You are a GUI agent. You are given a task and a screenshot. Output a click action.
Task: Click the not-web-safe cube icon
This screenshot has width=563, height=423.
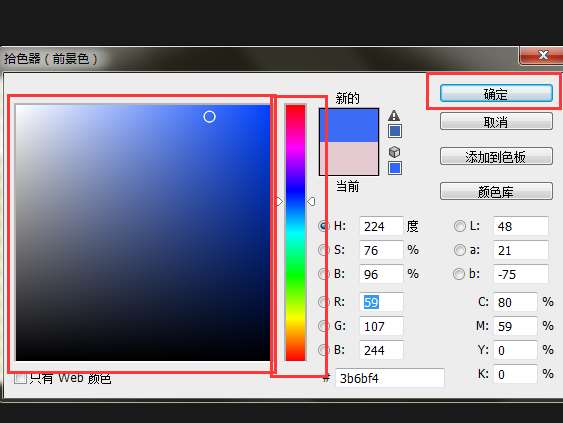coord(394,152)
